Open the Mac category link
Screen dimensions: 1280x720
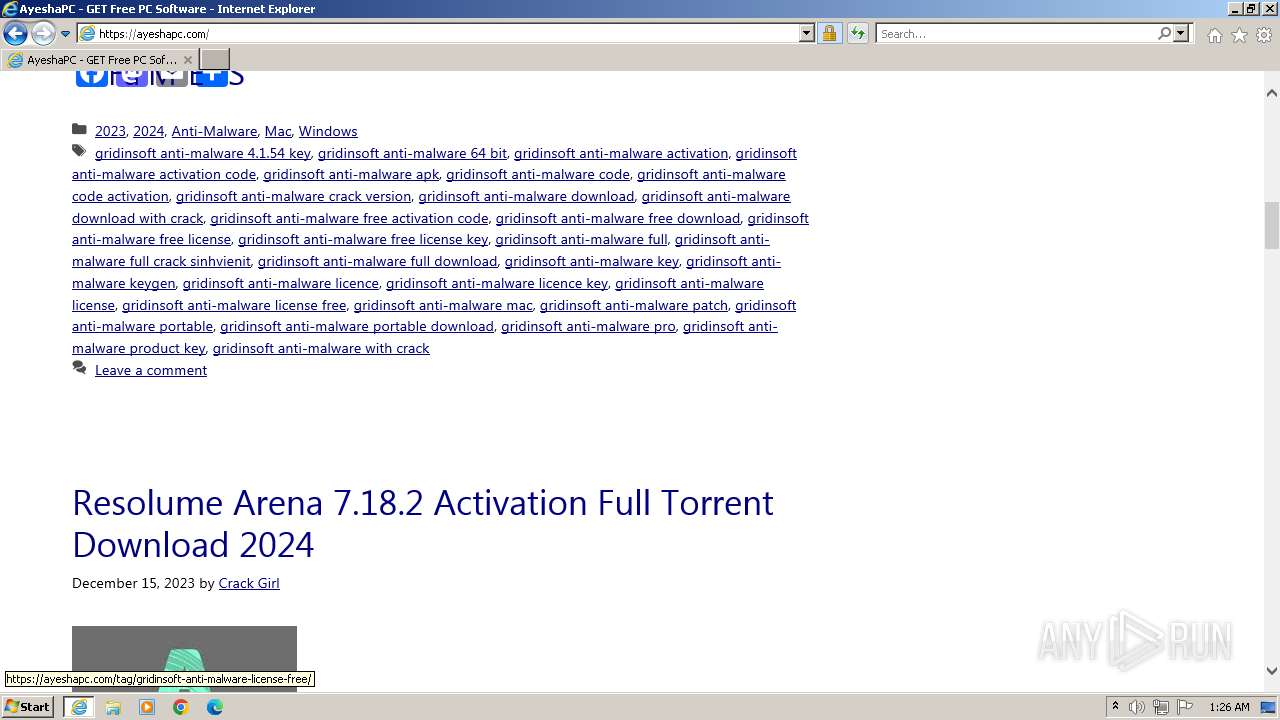click(x=278, y=131)
